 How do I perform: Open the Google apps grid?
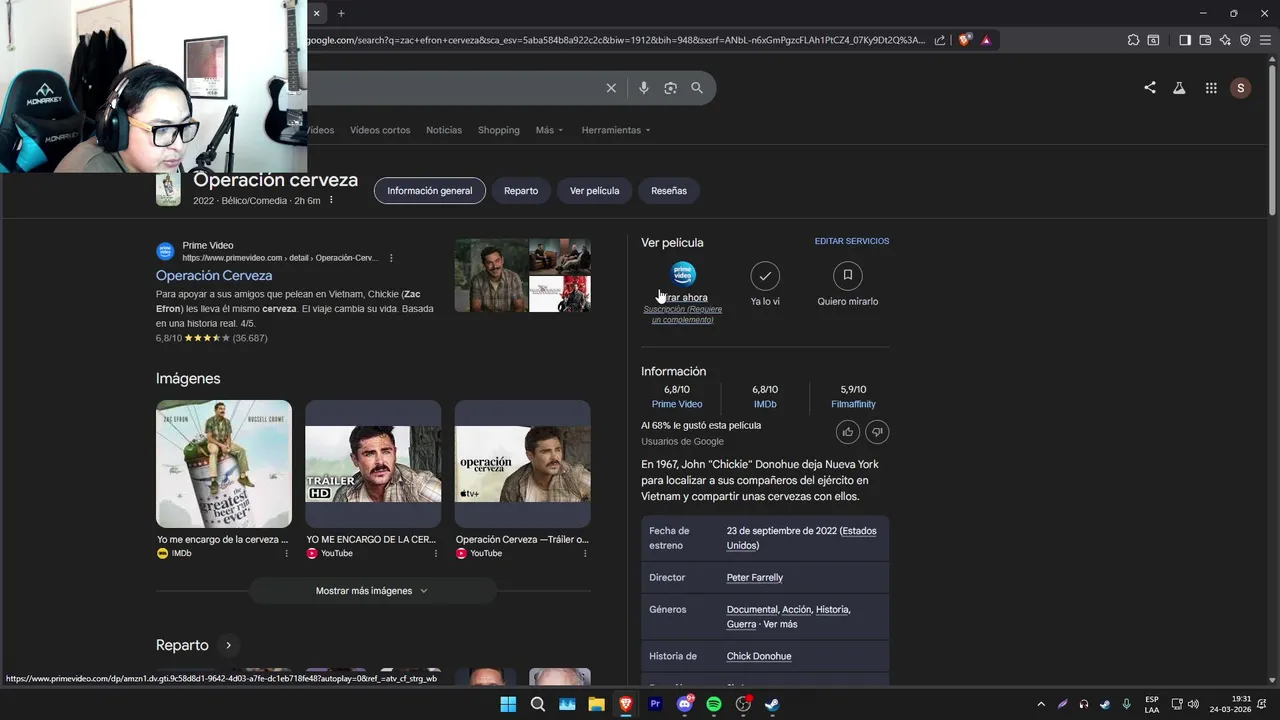pos(1211,88)
